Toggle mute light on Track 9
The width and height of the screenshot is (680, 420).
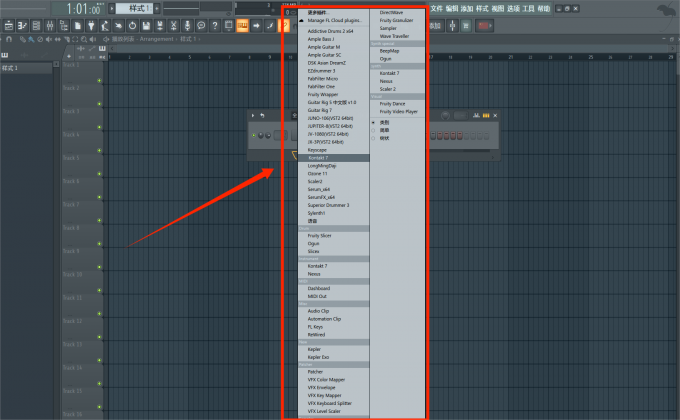click(99, 267)
